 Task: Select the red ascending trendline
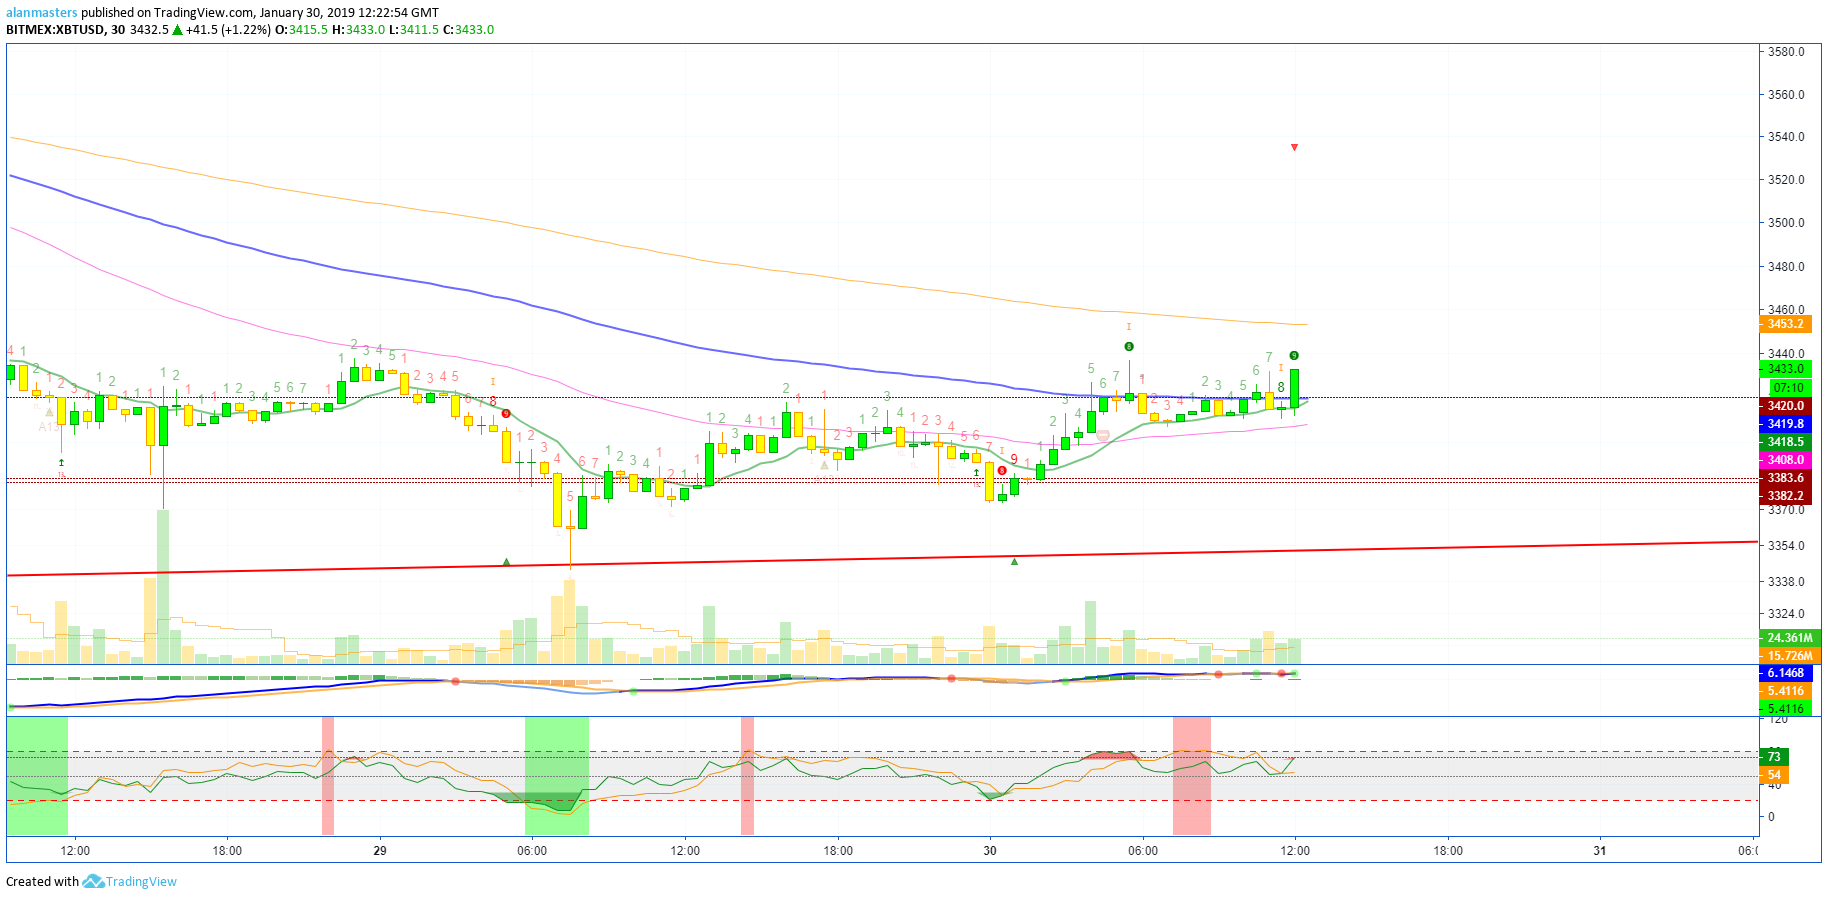tap(882, 558)
